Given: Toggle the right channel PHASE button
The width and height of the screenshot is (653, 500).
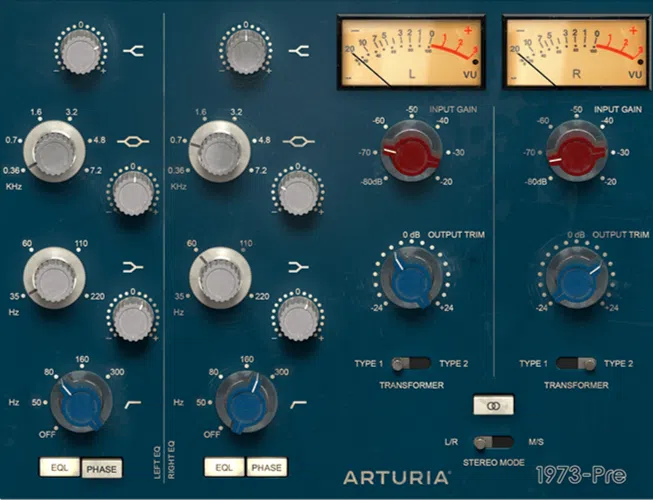Looking at the screenshot, I should coord(266,466).
